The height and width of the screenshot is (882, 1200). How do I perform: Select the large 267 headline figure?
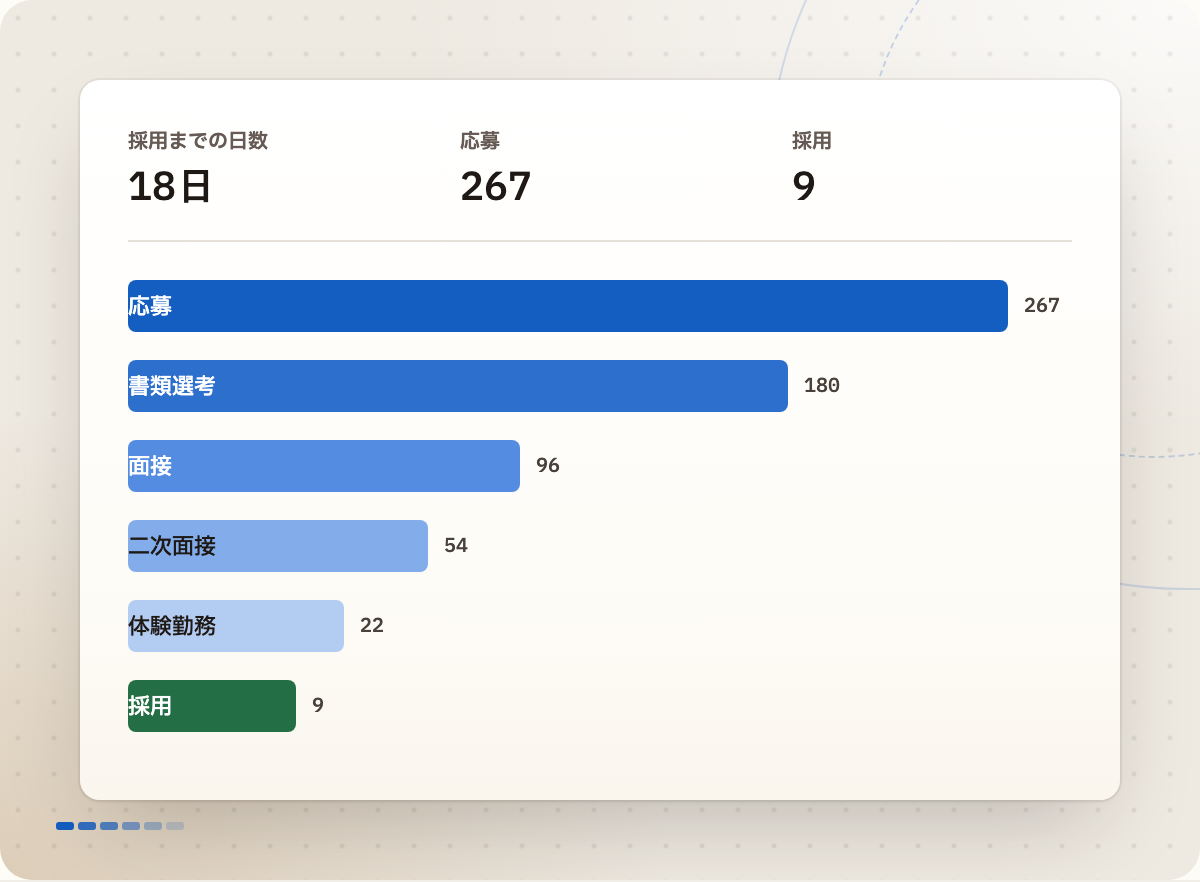click(x=496, y=187)
